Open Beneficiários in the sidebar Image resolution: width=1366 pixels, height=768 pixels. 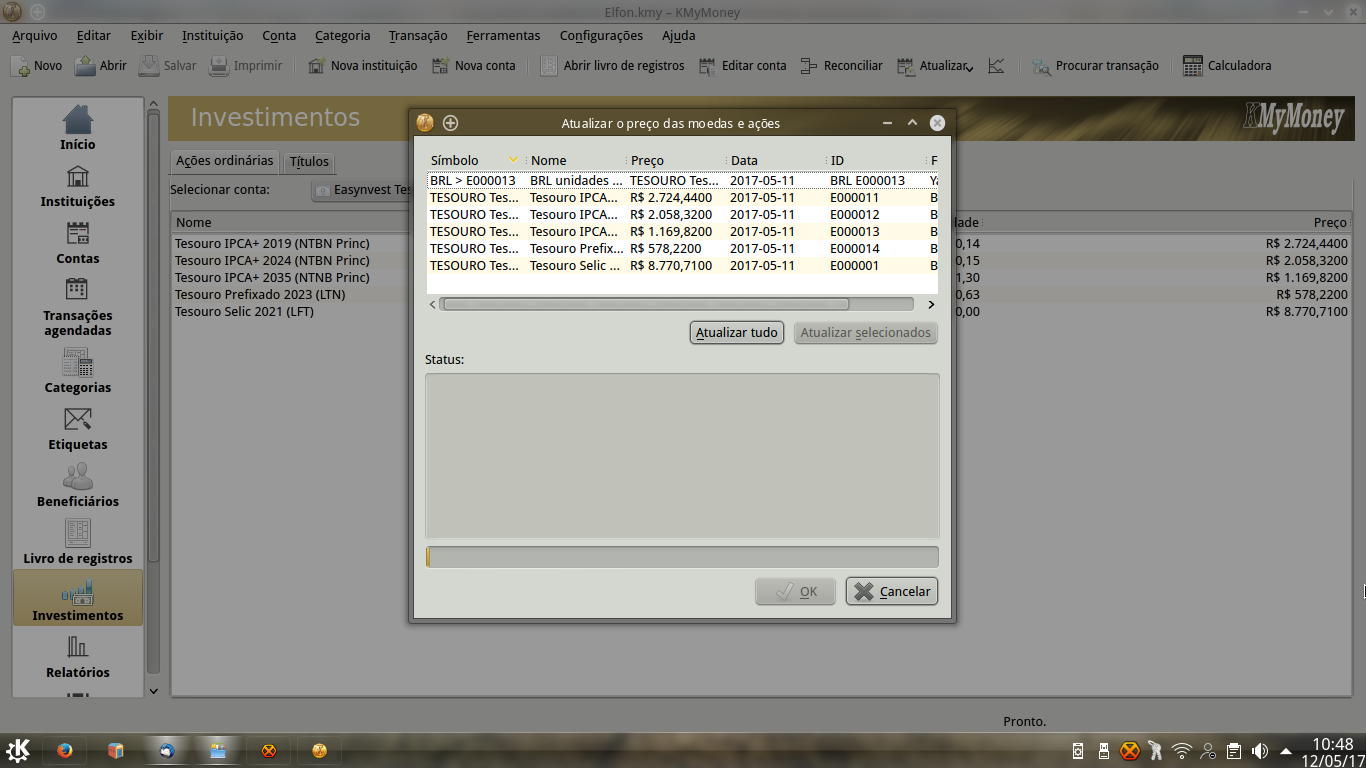(78, 485)
